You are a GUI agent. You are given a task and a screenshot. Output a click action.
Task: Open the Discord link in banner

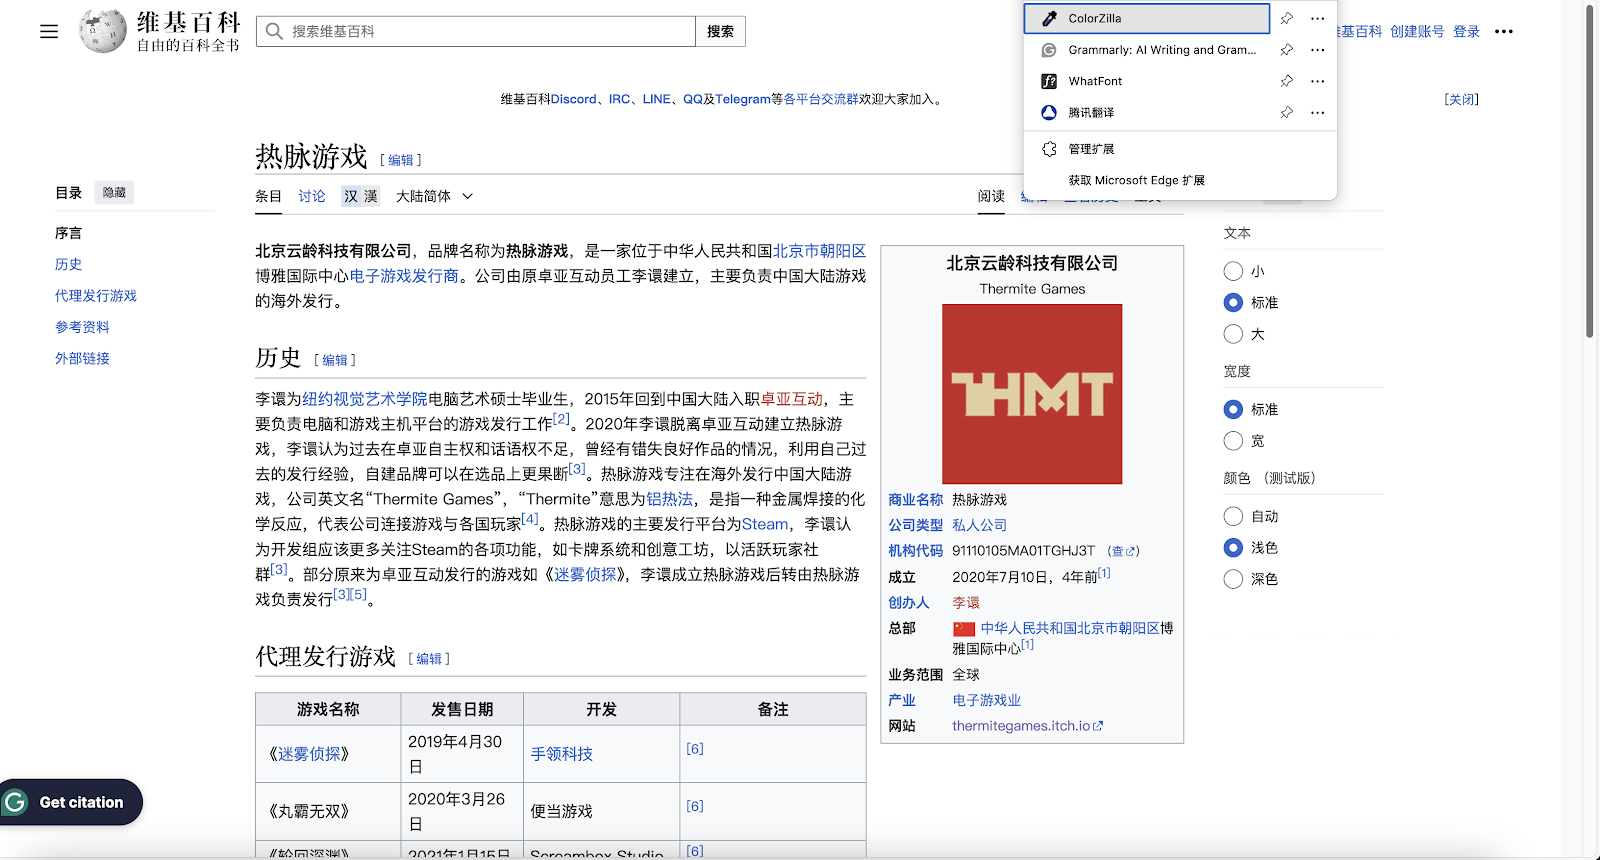[573, 99]
